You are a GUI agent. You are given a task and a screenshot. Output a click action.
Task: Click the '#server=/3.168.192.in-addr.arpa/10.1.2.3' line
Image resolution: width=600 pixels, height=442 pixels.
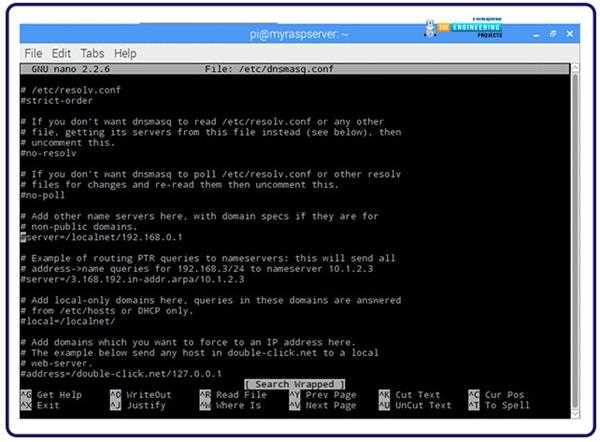[132, 279]
